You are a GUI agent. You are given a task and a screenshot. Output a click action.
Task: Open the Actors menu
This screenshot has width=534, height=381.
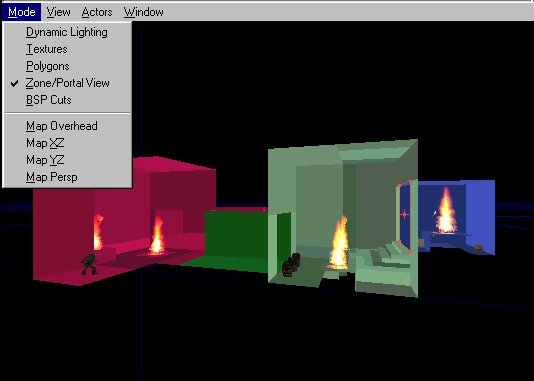click(x=97, y=12)
